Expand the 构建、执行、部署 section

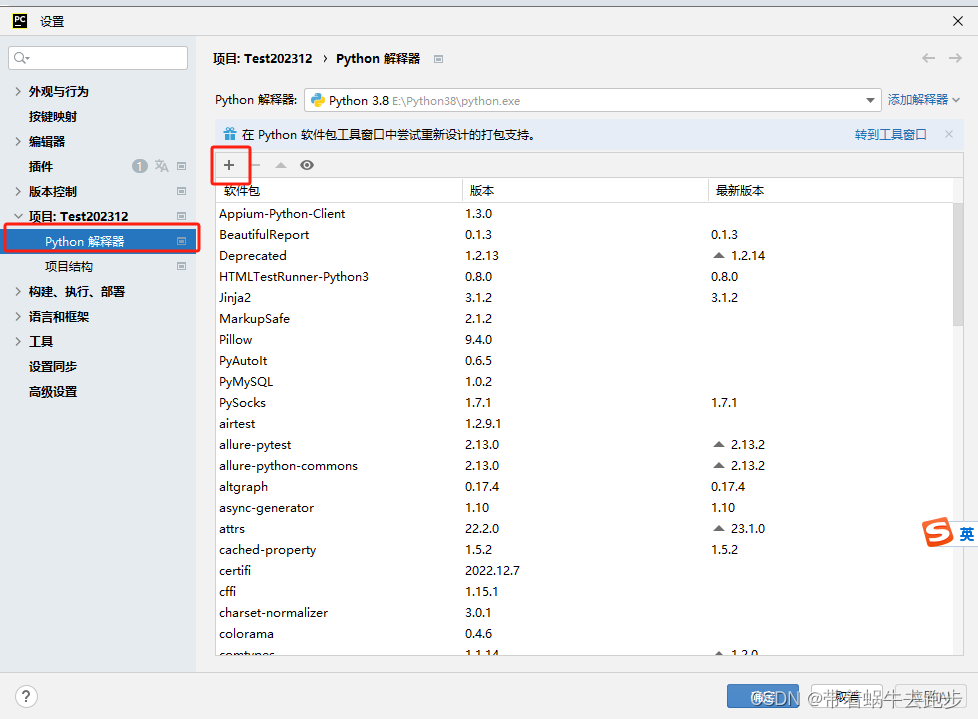(18, 291)
